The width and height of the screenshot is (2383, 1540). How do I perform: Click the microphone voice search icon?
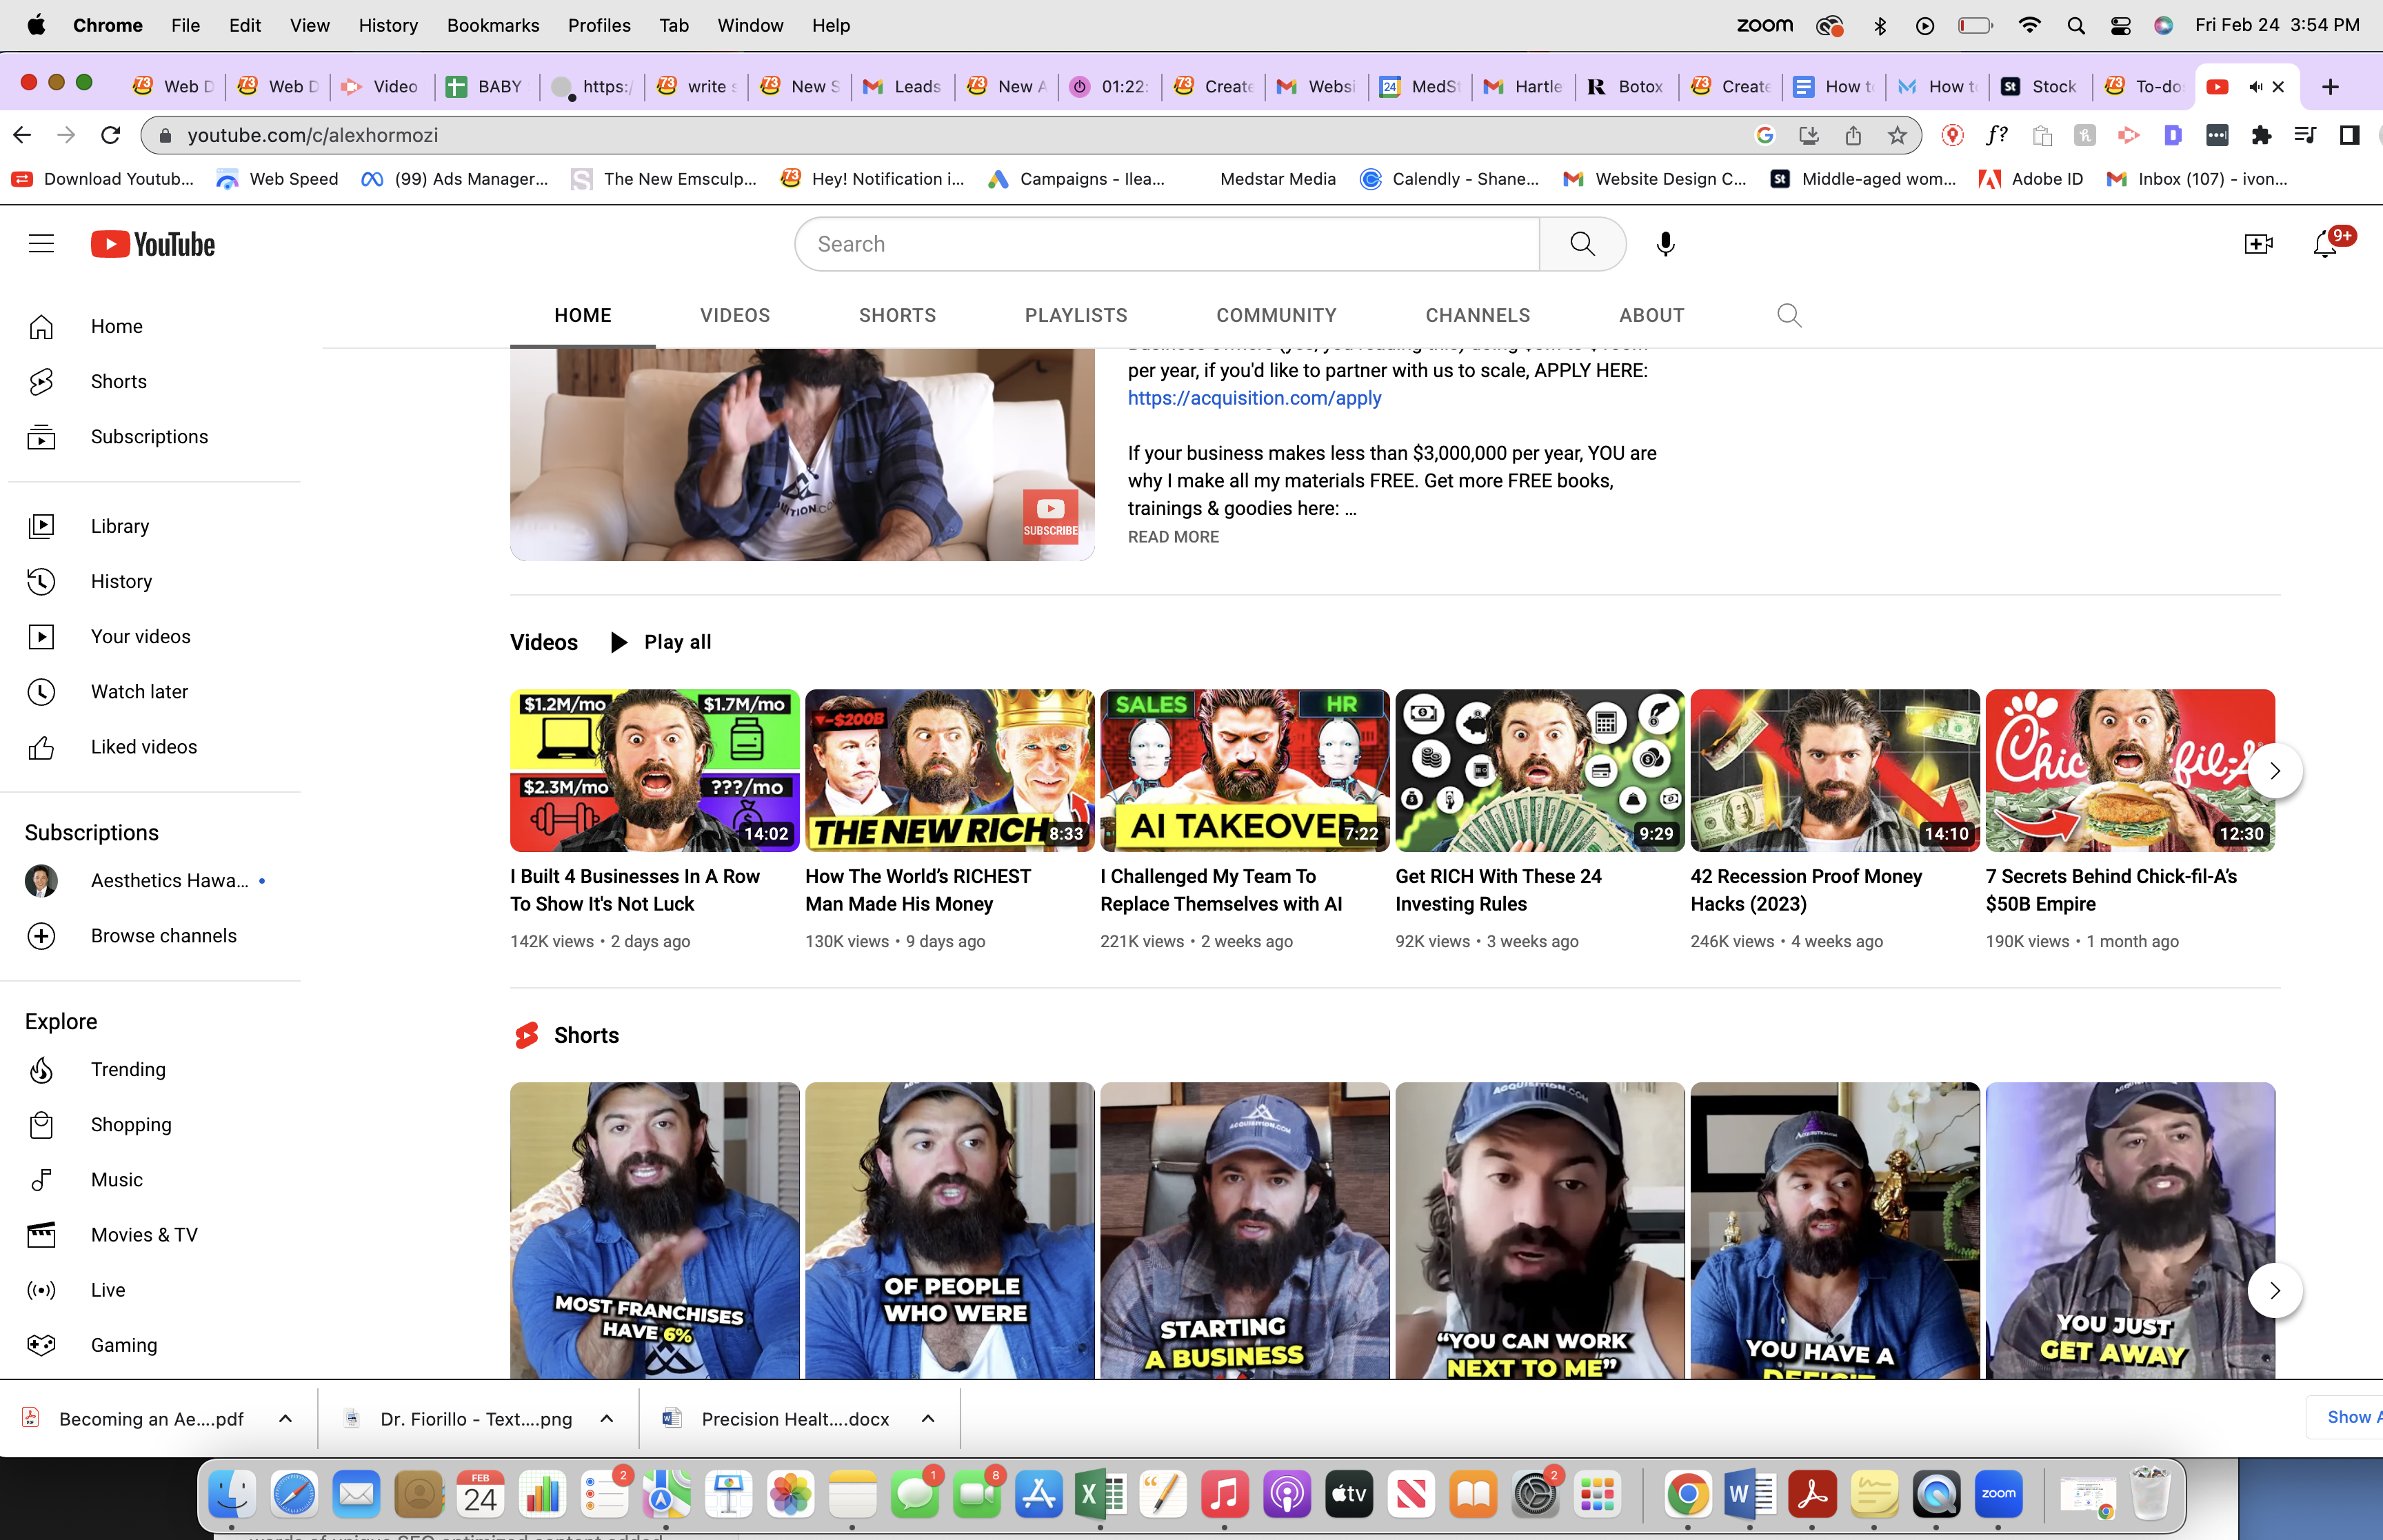1665,244
